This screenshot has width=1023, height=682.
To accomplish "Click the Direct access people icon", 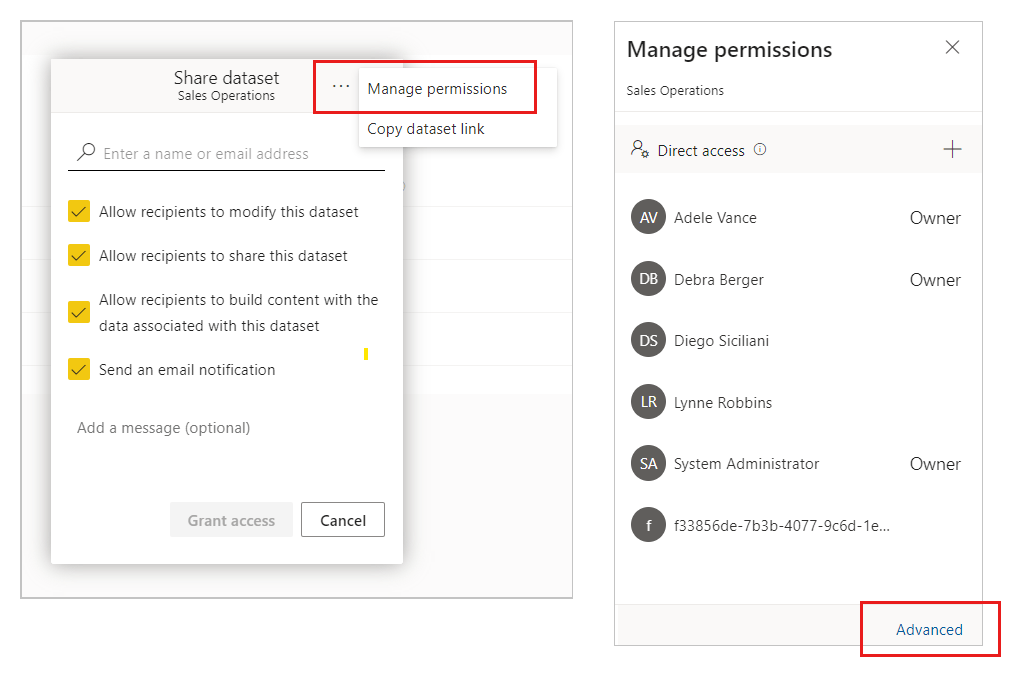I will pyautogui.click(x=638, y=148).
